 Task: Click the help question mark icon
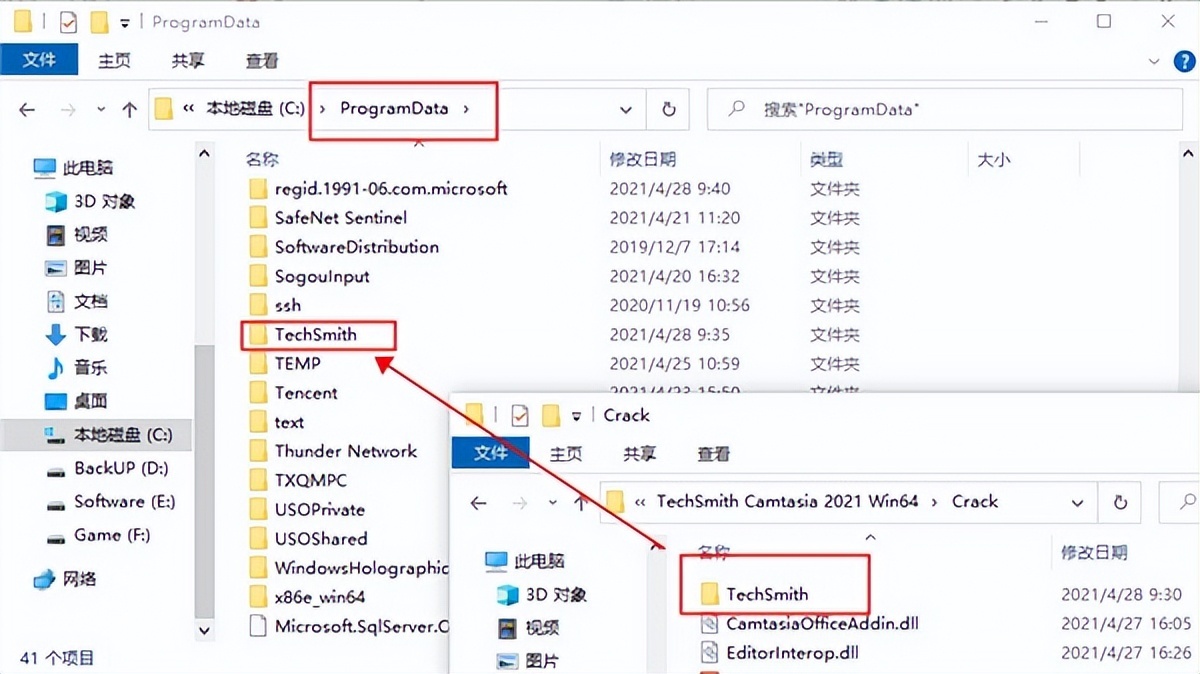click(x=1183, y=61)
